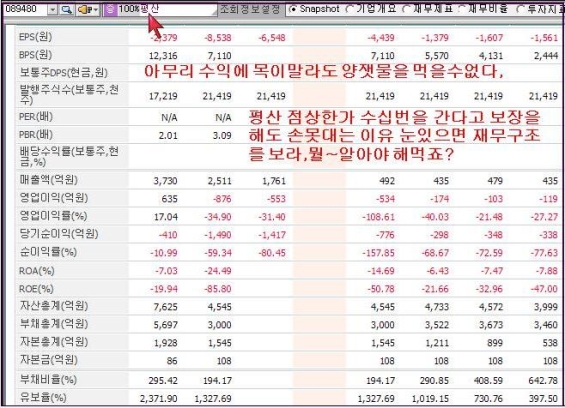565x408 pixels.
Task: Click the 발행주식수(보통주,천주) row label
Action: (69, 94)
